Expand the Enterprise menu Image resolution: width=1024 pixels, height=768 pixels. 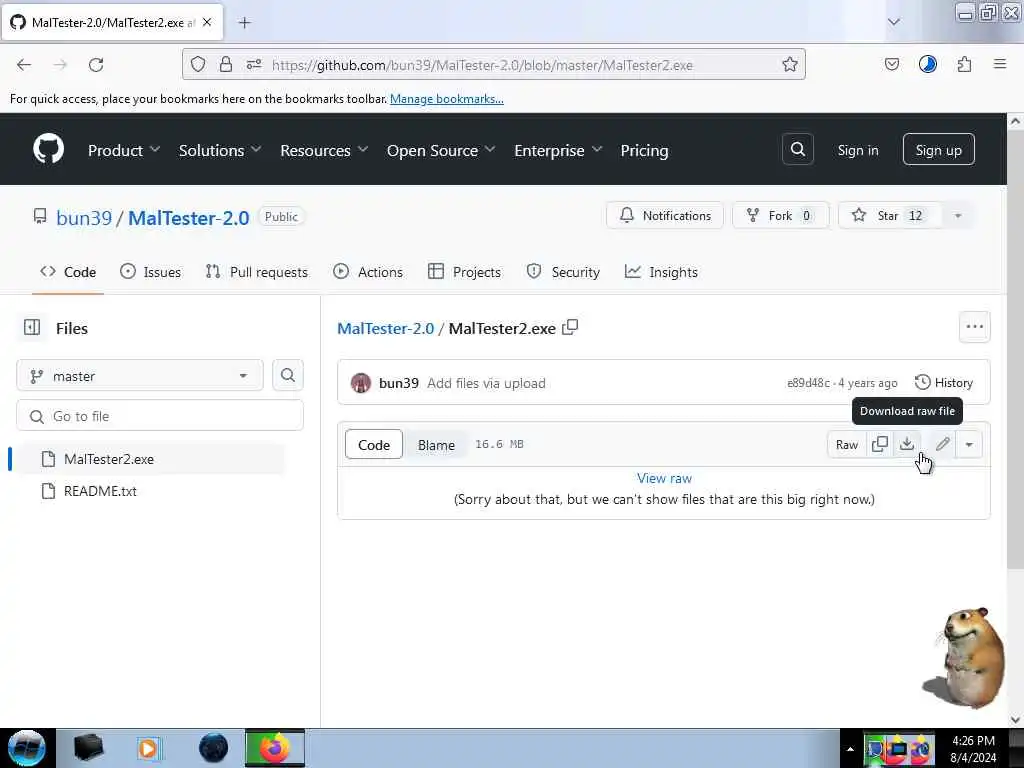click(x=558, y=150)
